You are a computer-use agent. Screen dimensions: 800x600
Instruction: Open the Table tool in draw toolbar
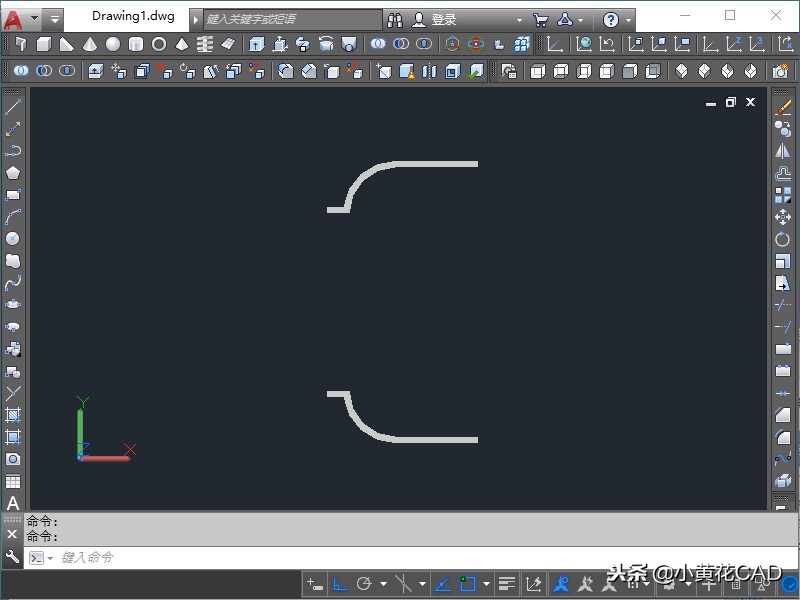coord(13,481)
